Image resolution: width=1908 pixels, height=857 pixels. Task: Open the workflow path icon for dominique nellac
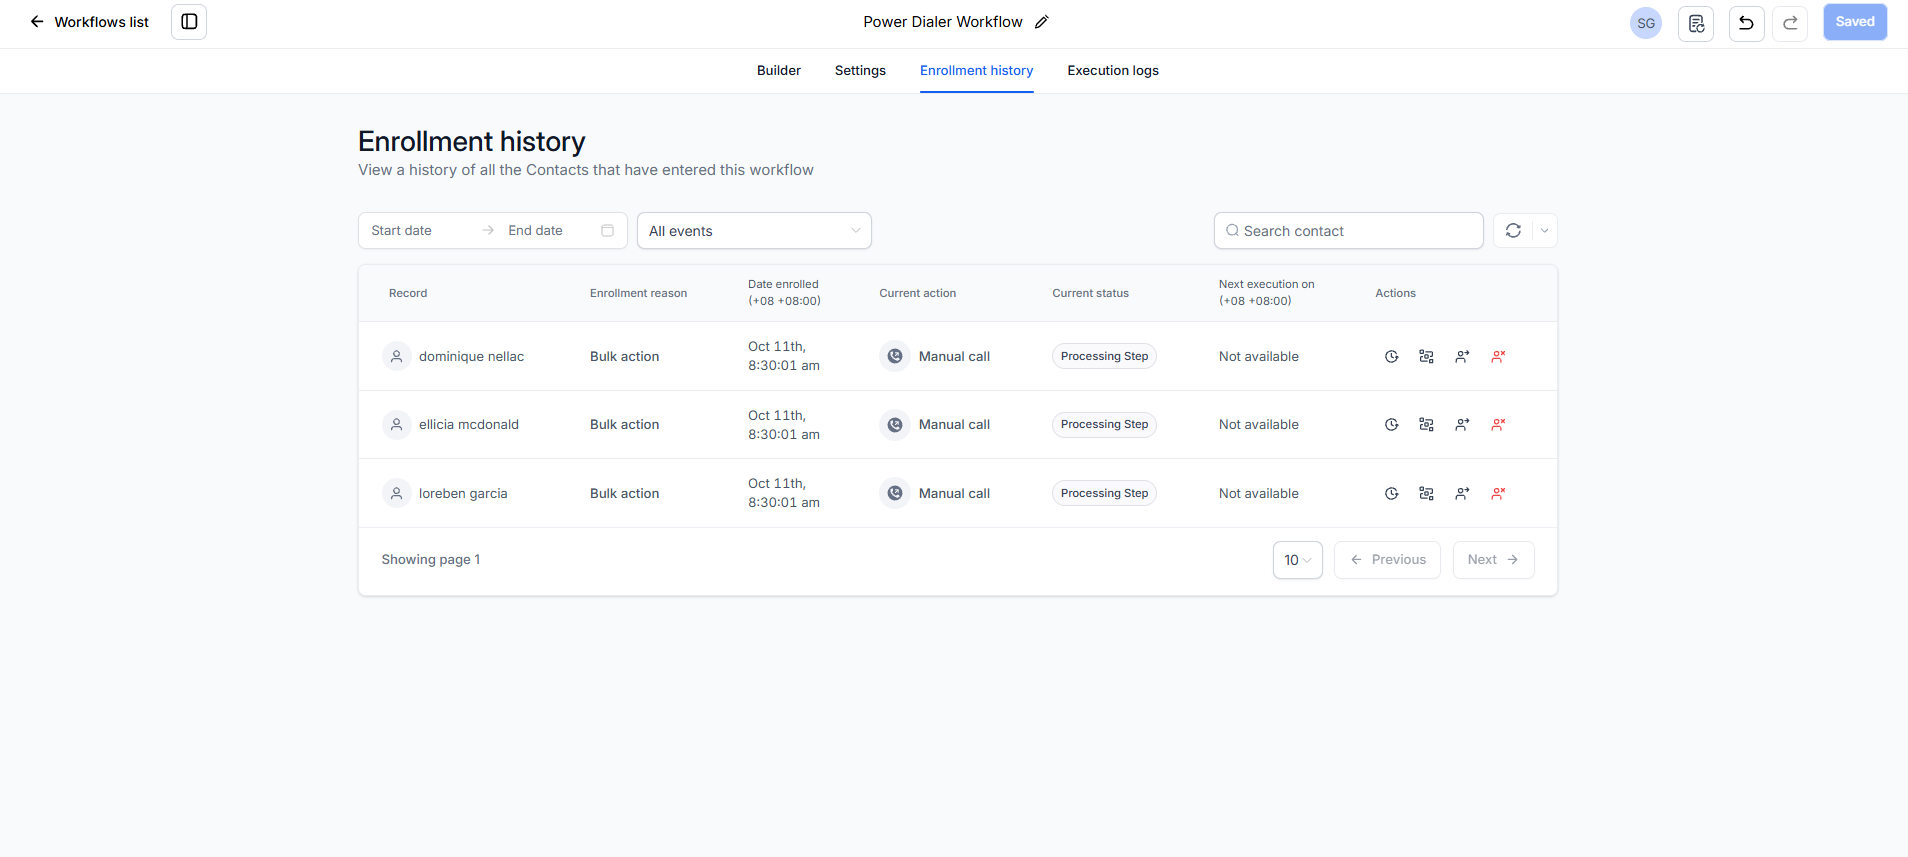coord(1427,357)
